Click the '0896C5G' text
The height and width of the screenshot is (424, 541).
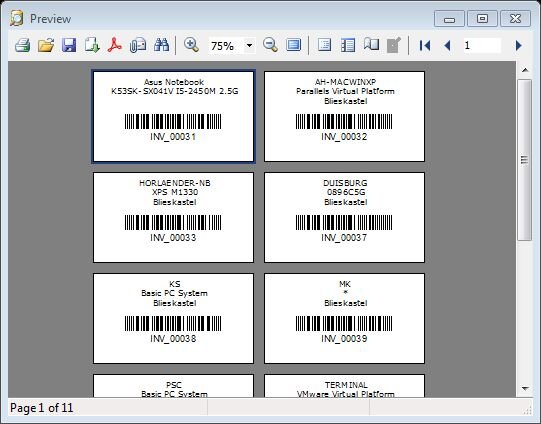(346, 192)
